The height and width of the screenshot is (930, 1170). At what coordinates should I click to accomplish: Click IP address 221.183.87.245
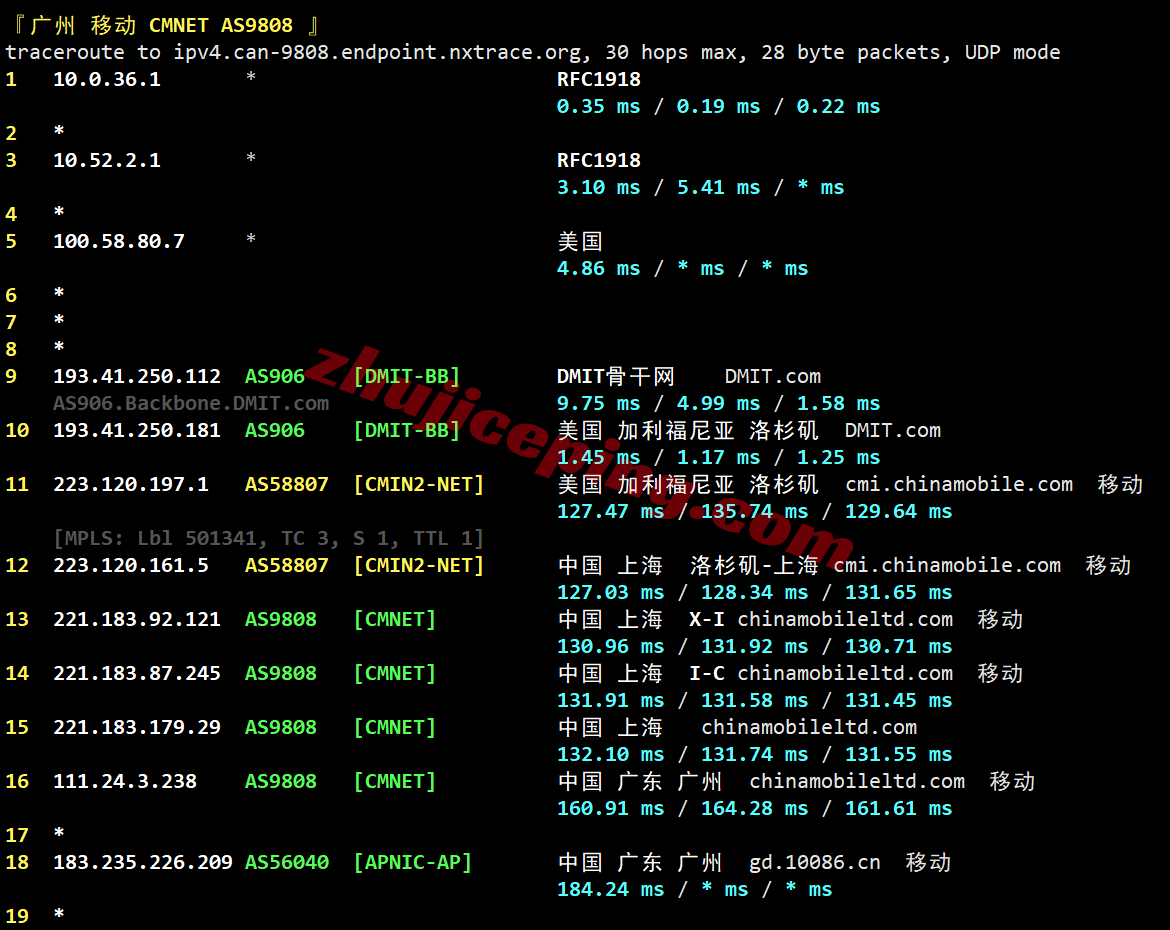(137, 674)
